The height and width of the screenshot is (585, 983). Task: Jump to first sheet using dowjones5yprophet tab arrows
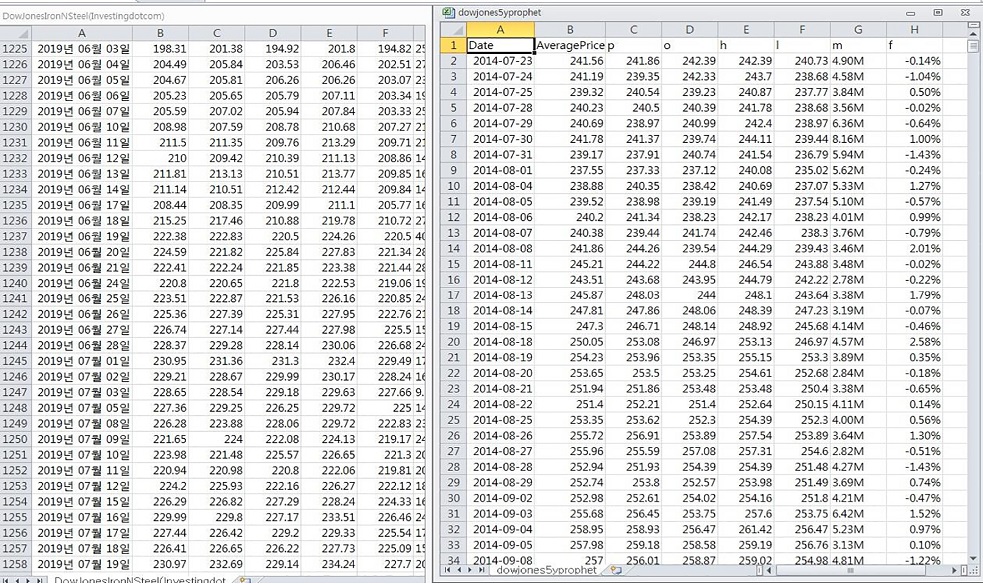448,570
